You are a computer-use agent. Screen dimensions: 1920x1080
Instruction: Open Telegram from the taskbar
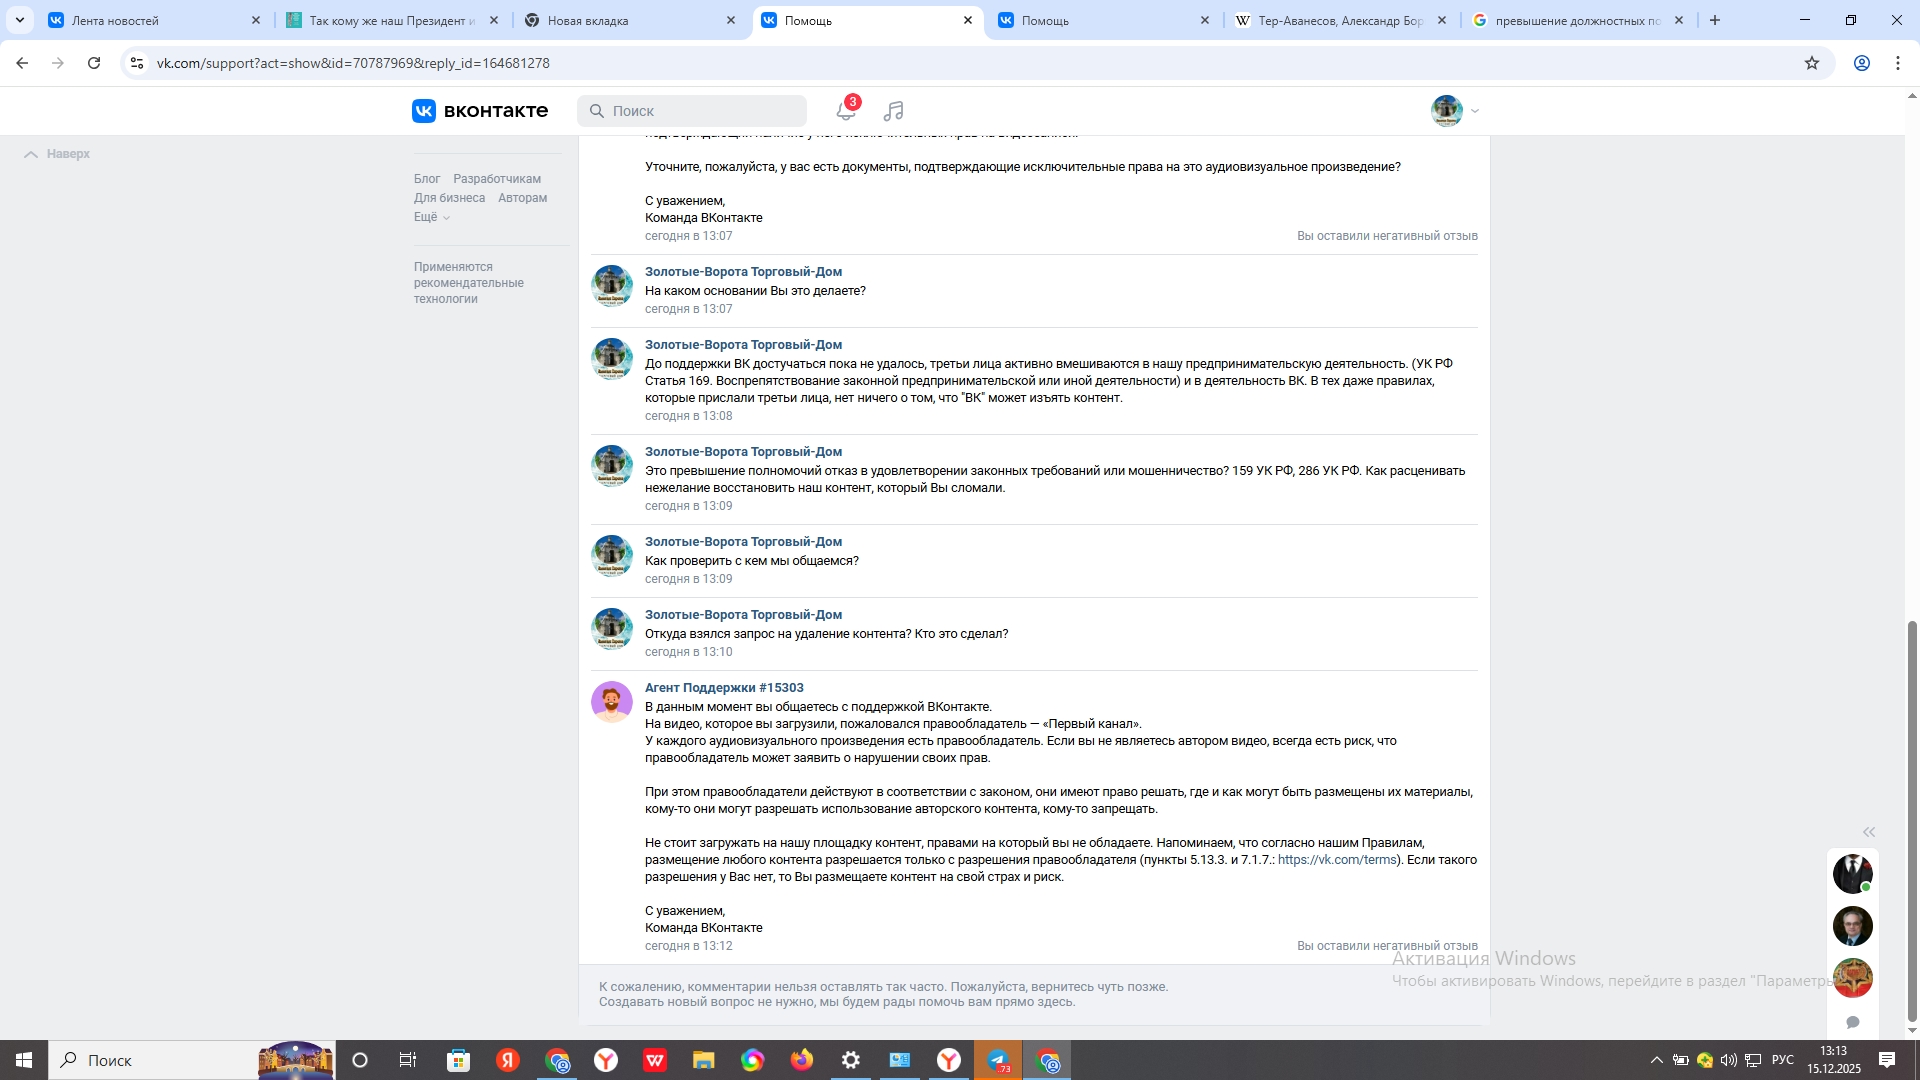pyautogui.click(x=998, y=1060)
